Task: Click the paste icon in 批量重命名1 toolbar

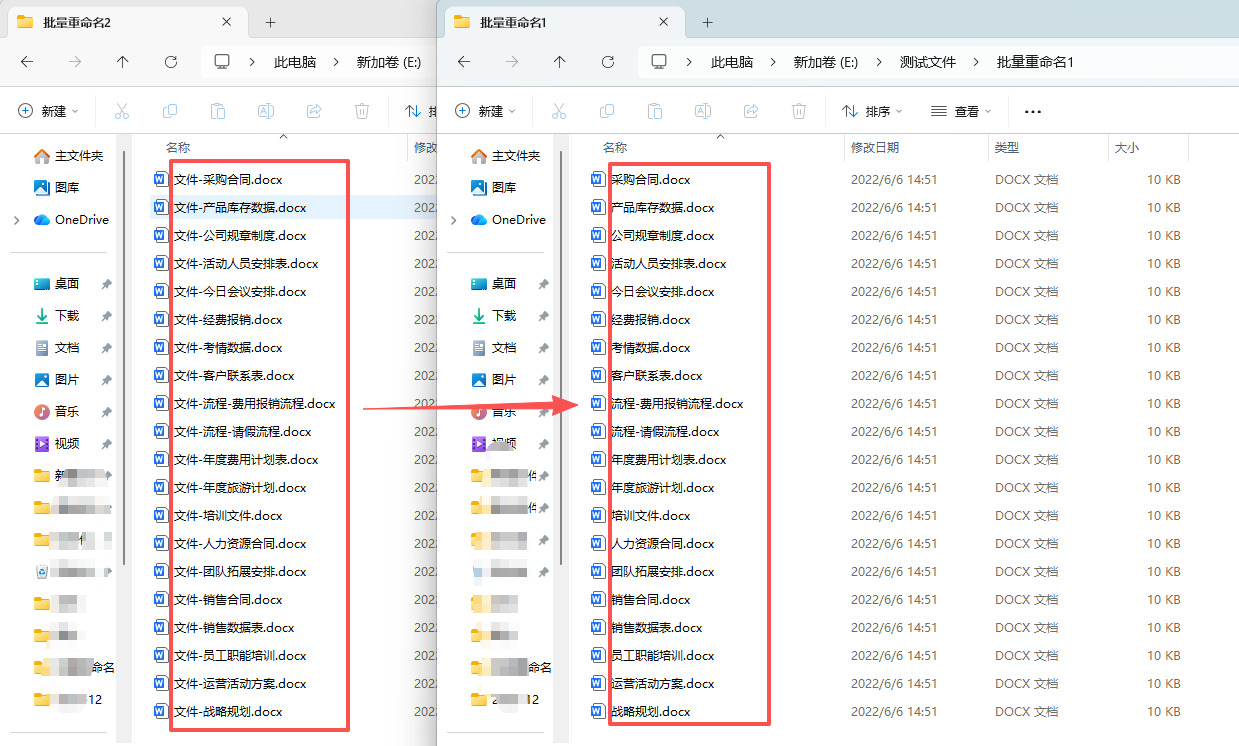Action: tap(655, 111)
